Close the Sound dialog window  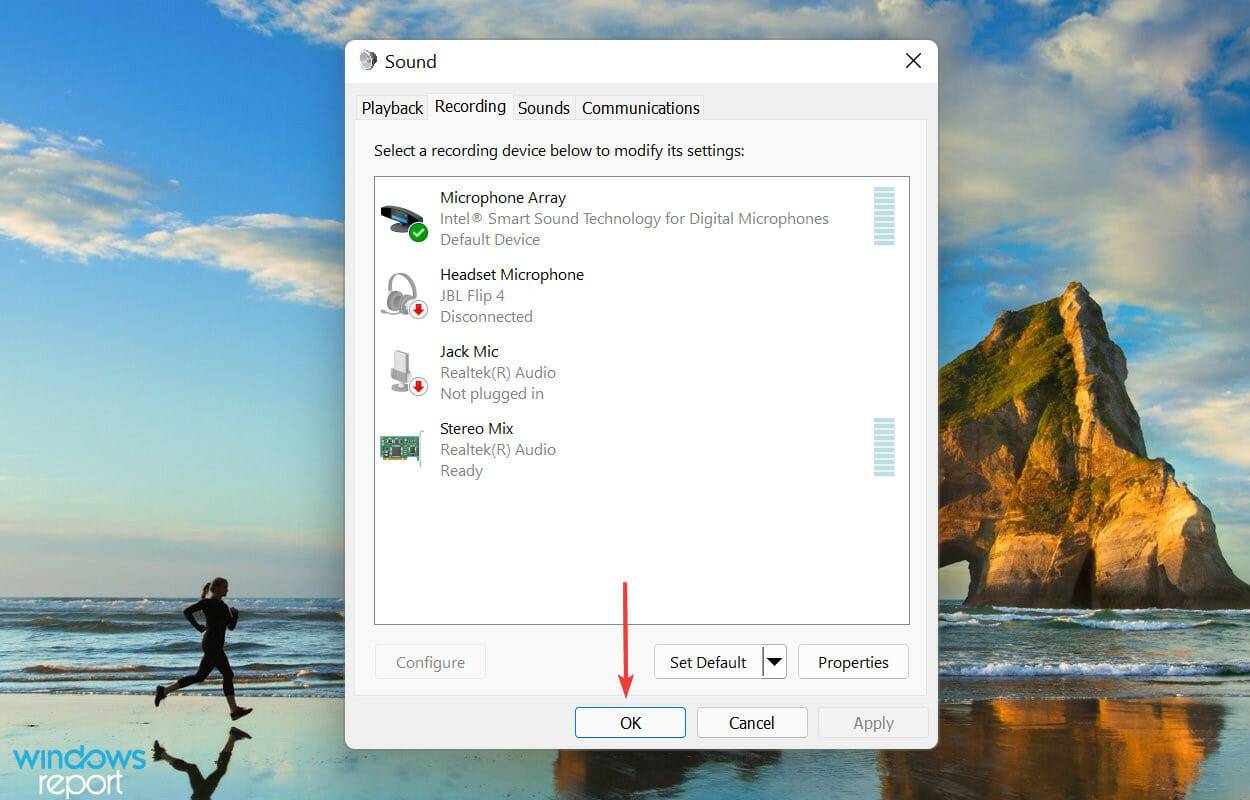(913, 61)
